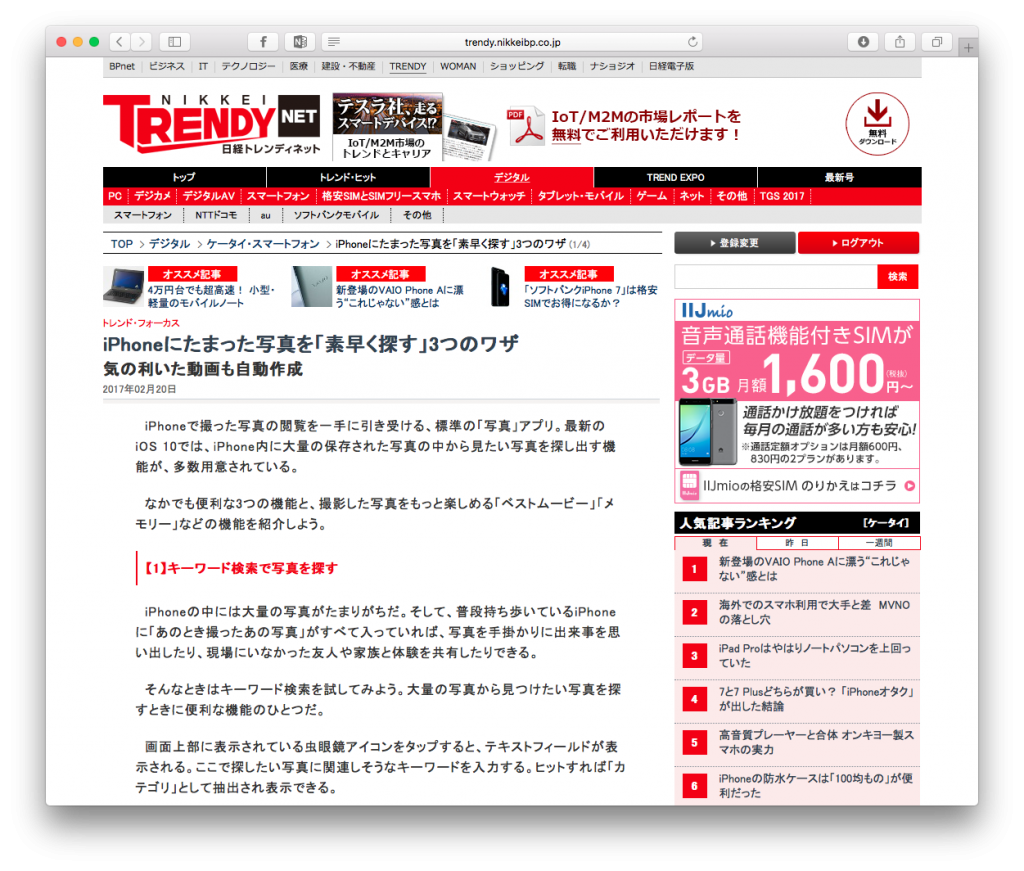
Task: Switch ranking to 一週間 tab
Action: tap(879, 543)
